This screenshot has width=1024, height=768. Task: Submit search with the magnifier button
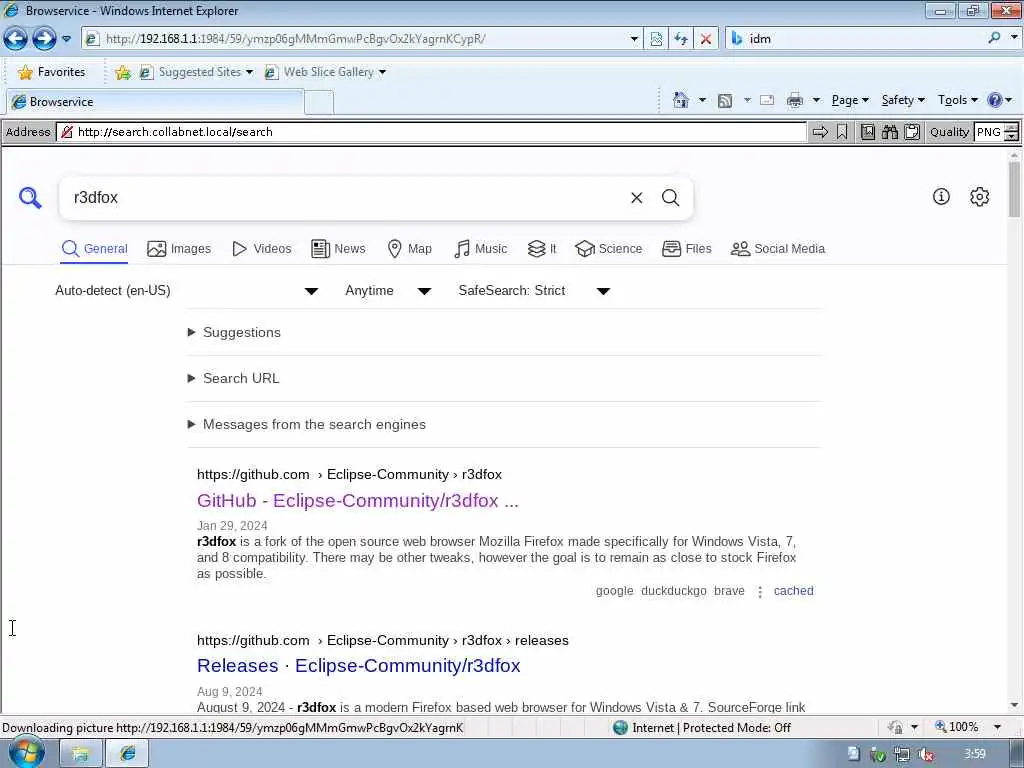click(x=671, y=197)
